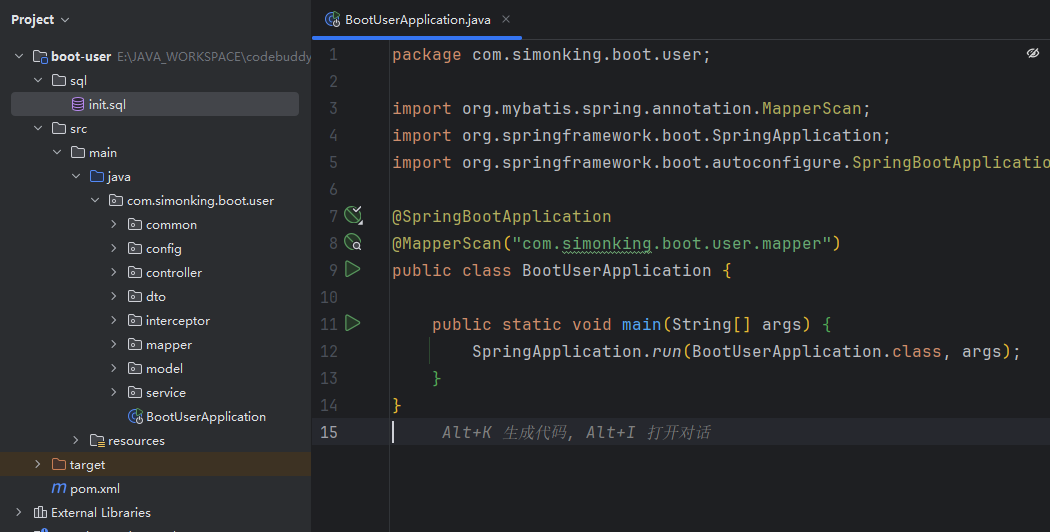Switch to the BootUserApplication.java tab
This screenshot has height=532, width=1050.
[417, 20]
